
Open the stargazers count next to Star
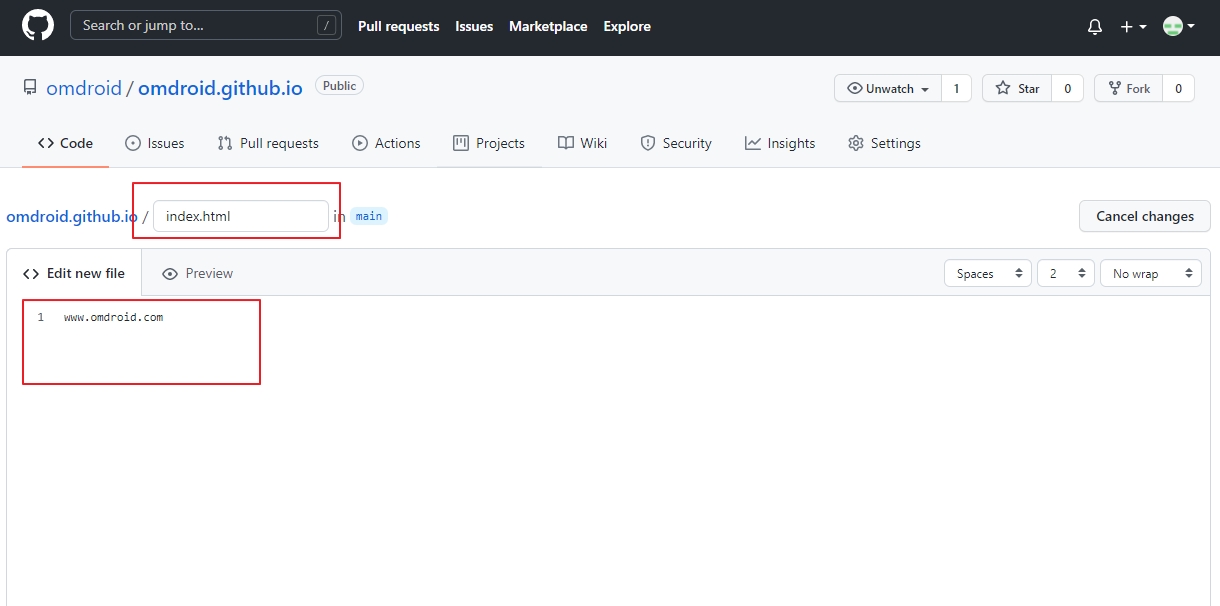pyautogui.click(x=1067, y=89)
